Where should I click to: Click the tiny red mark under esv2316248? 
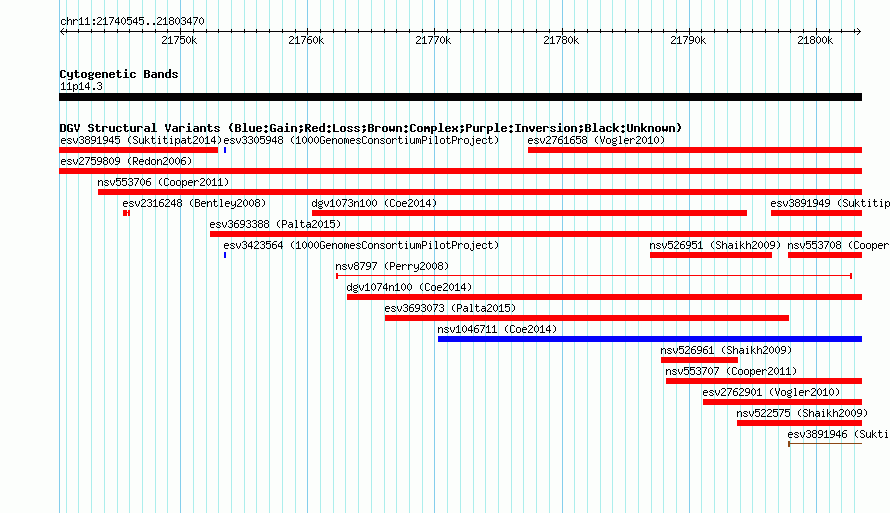[127, 213]
